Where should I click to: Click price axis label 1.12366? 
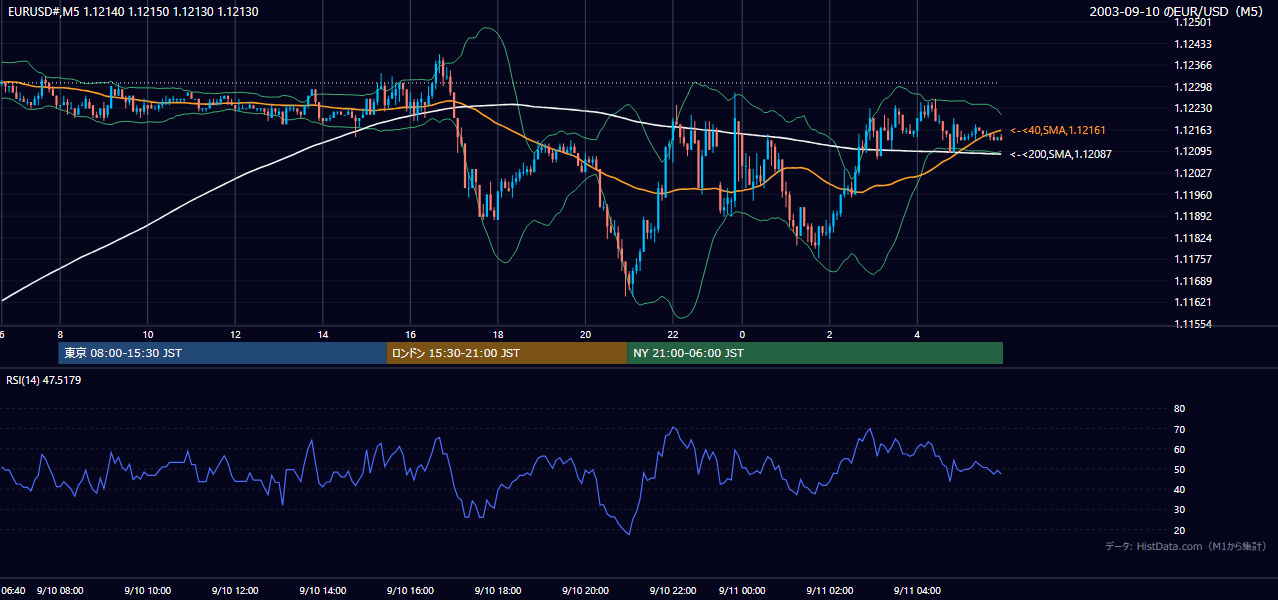(x=1192, y=65)
